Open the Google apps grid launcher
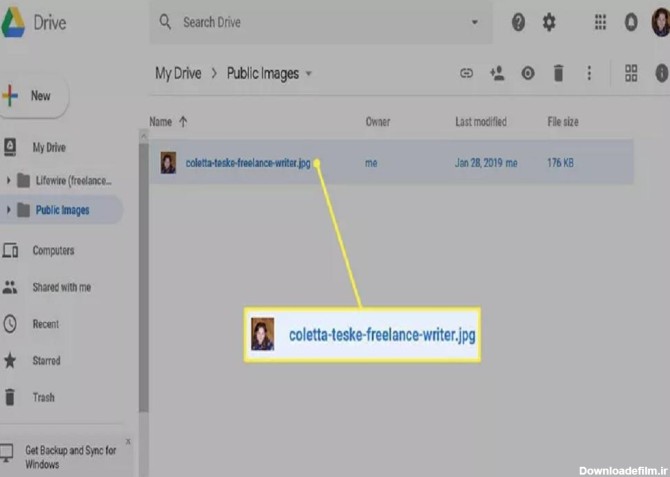Image resolution: width=670 pixels, height=477 pixels. [x=600, y=22]
